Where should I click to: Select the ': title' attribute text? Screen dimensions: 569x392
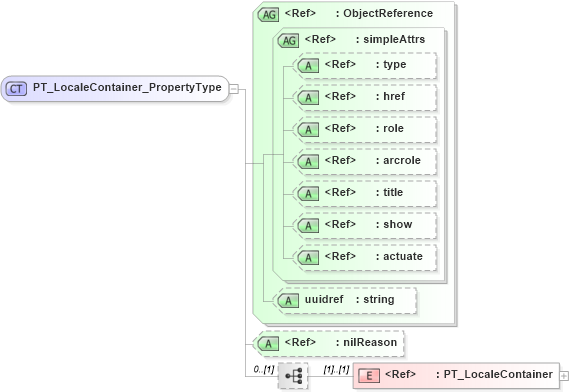[389, 192]
